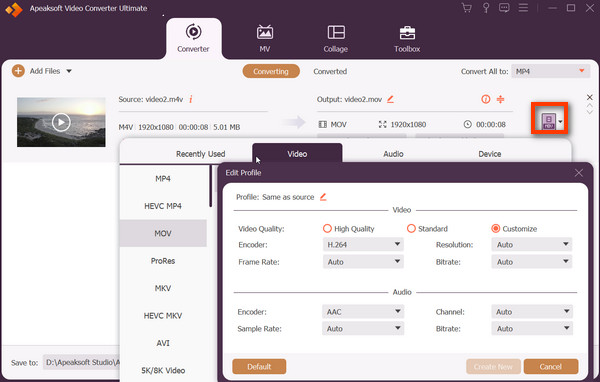This screenshot has width=600, height=382.
Task: Expand the Add Files dropdown arrow
Action: point(69,71)
